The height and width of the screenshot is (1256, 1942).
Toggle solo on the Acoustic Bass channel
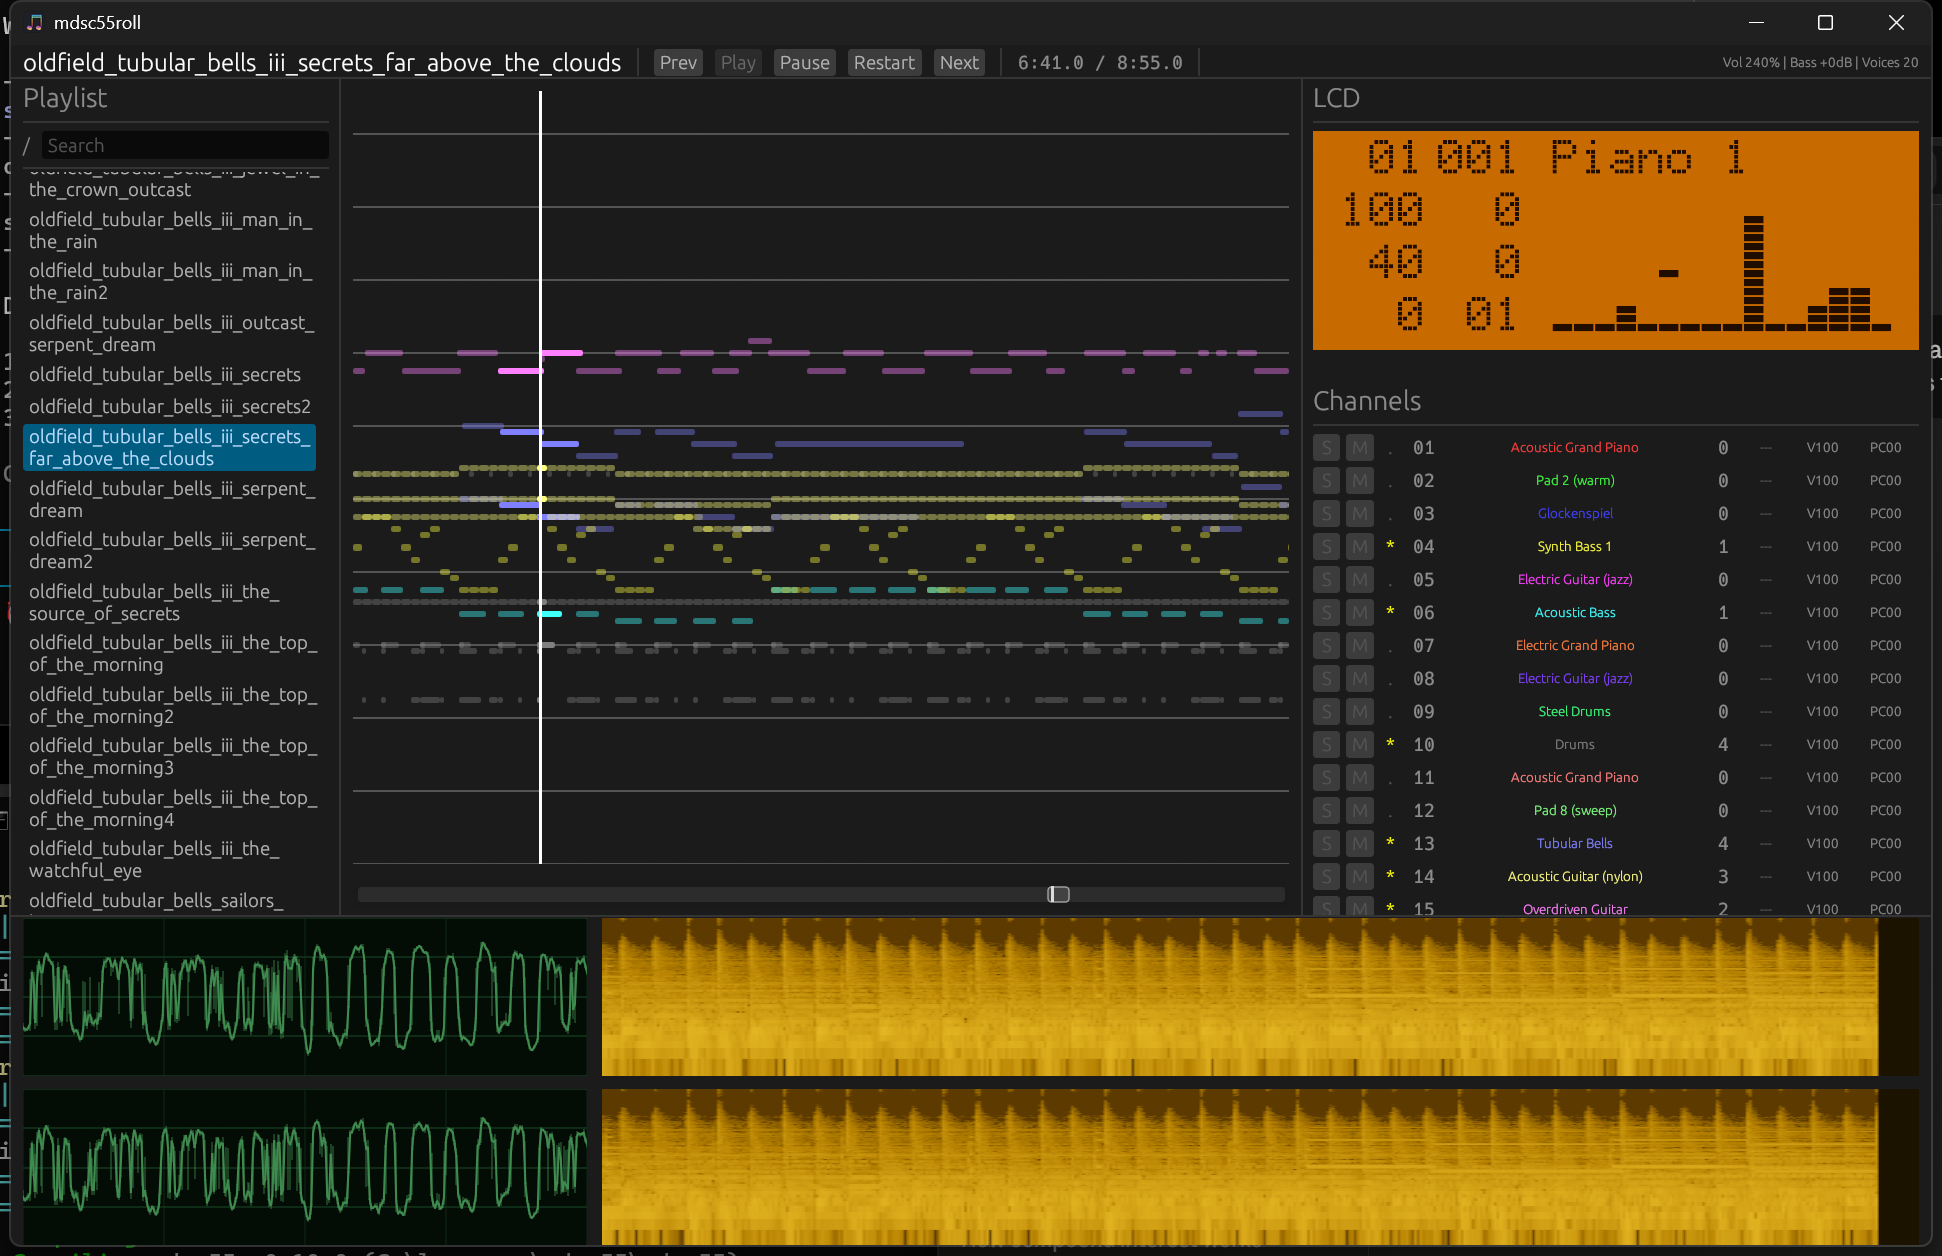tap(1326, 612)
